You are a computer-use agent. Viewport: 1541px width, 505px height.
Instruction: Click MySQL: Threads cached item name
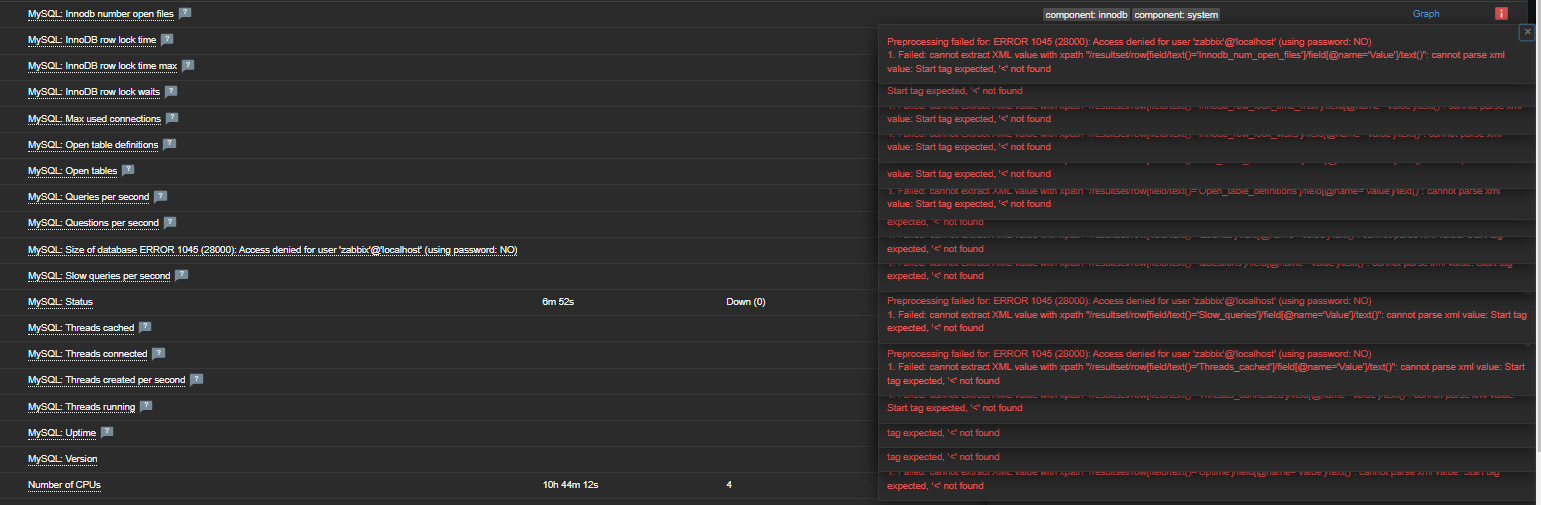(x=81, y=328)
